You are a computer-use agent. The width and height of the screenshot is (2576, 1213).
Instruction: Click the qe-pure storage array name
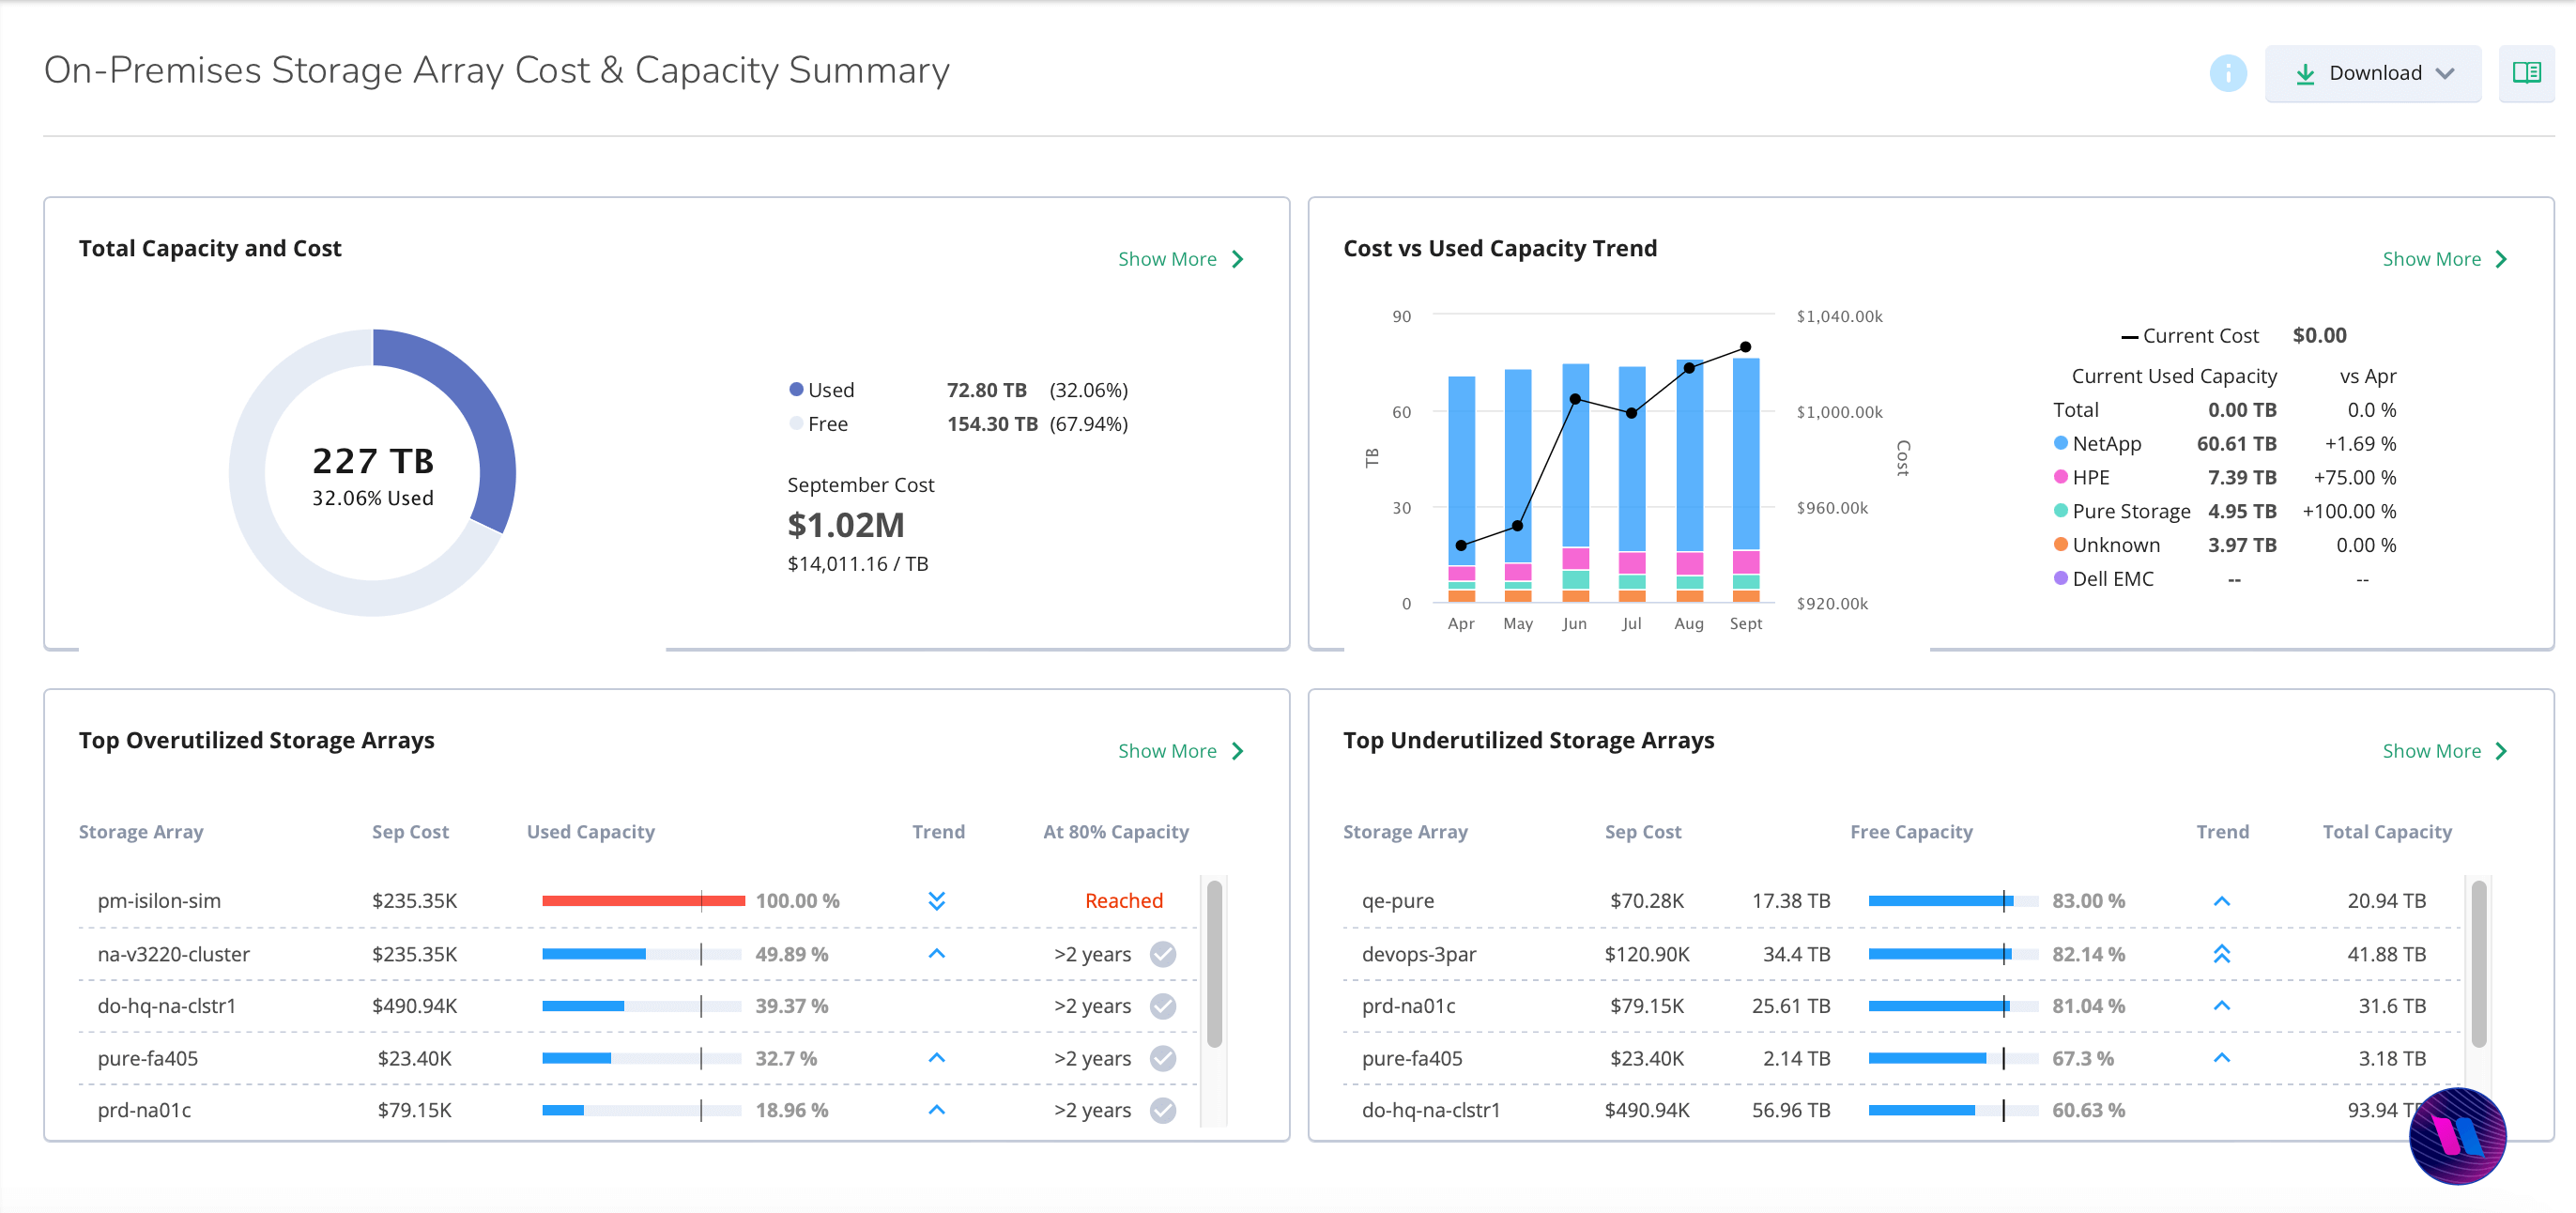(1397, 901)
